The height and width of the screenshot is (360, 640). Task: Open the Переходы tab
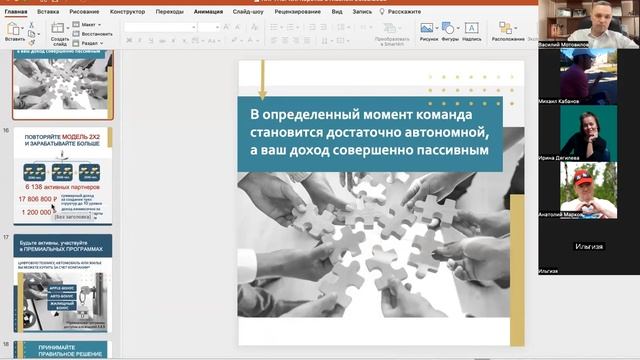(169, 11)
